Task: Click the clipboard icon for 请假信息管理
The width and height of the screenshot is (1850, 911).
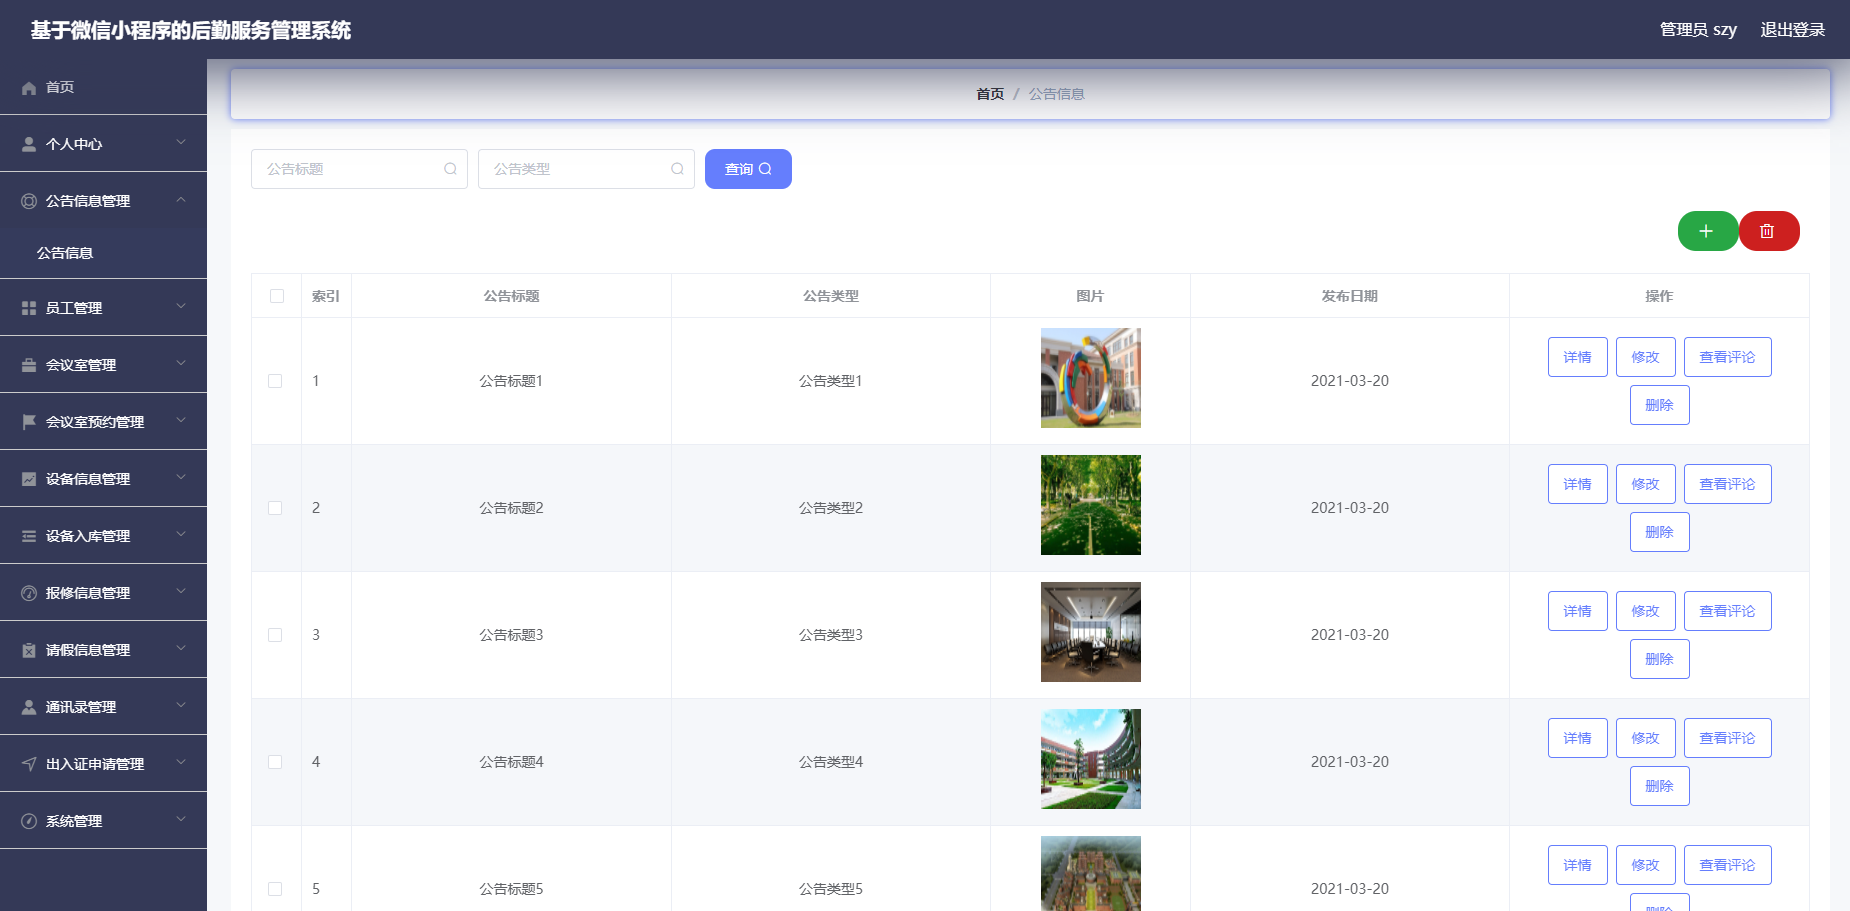Action: tap(29, 650)
